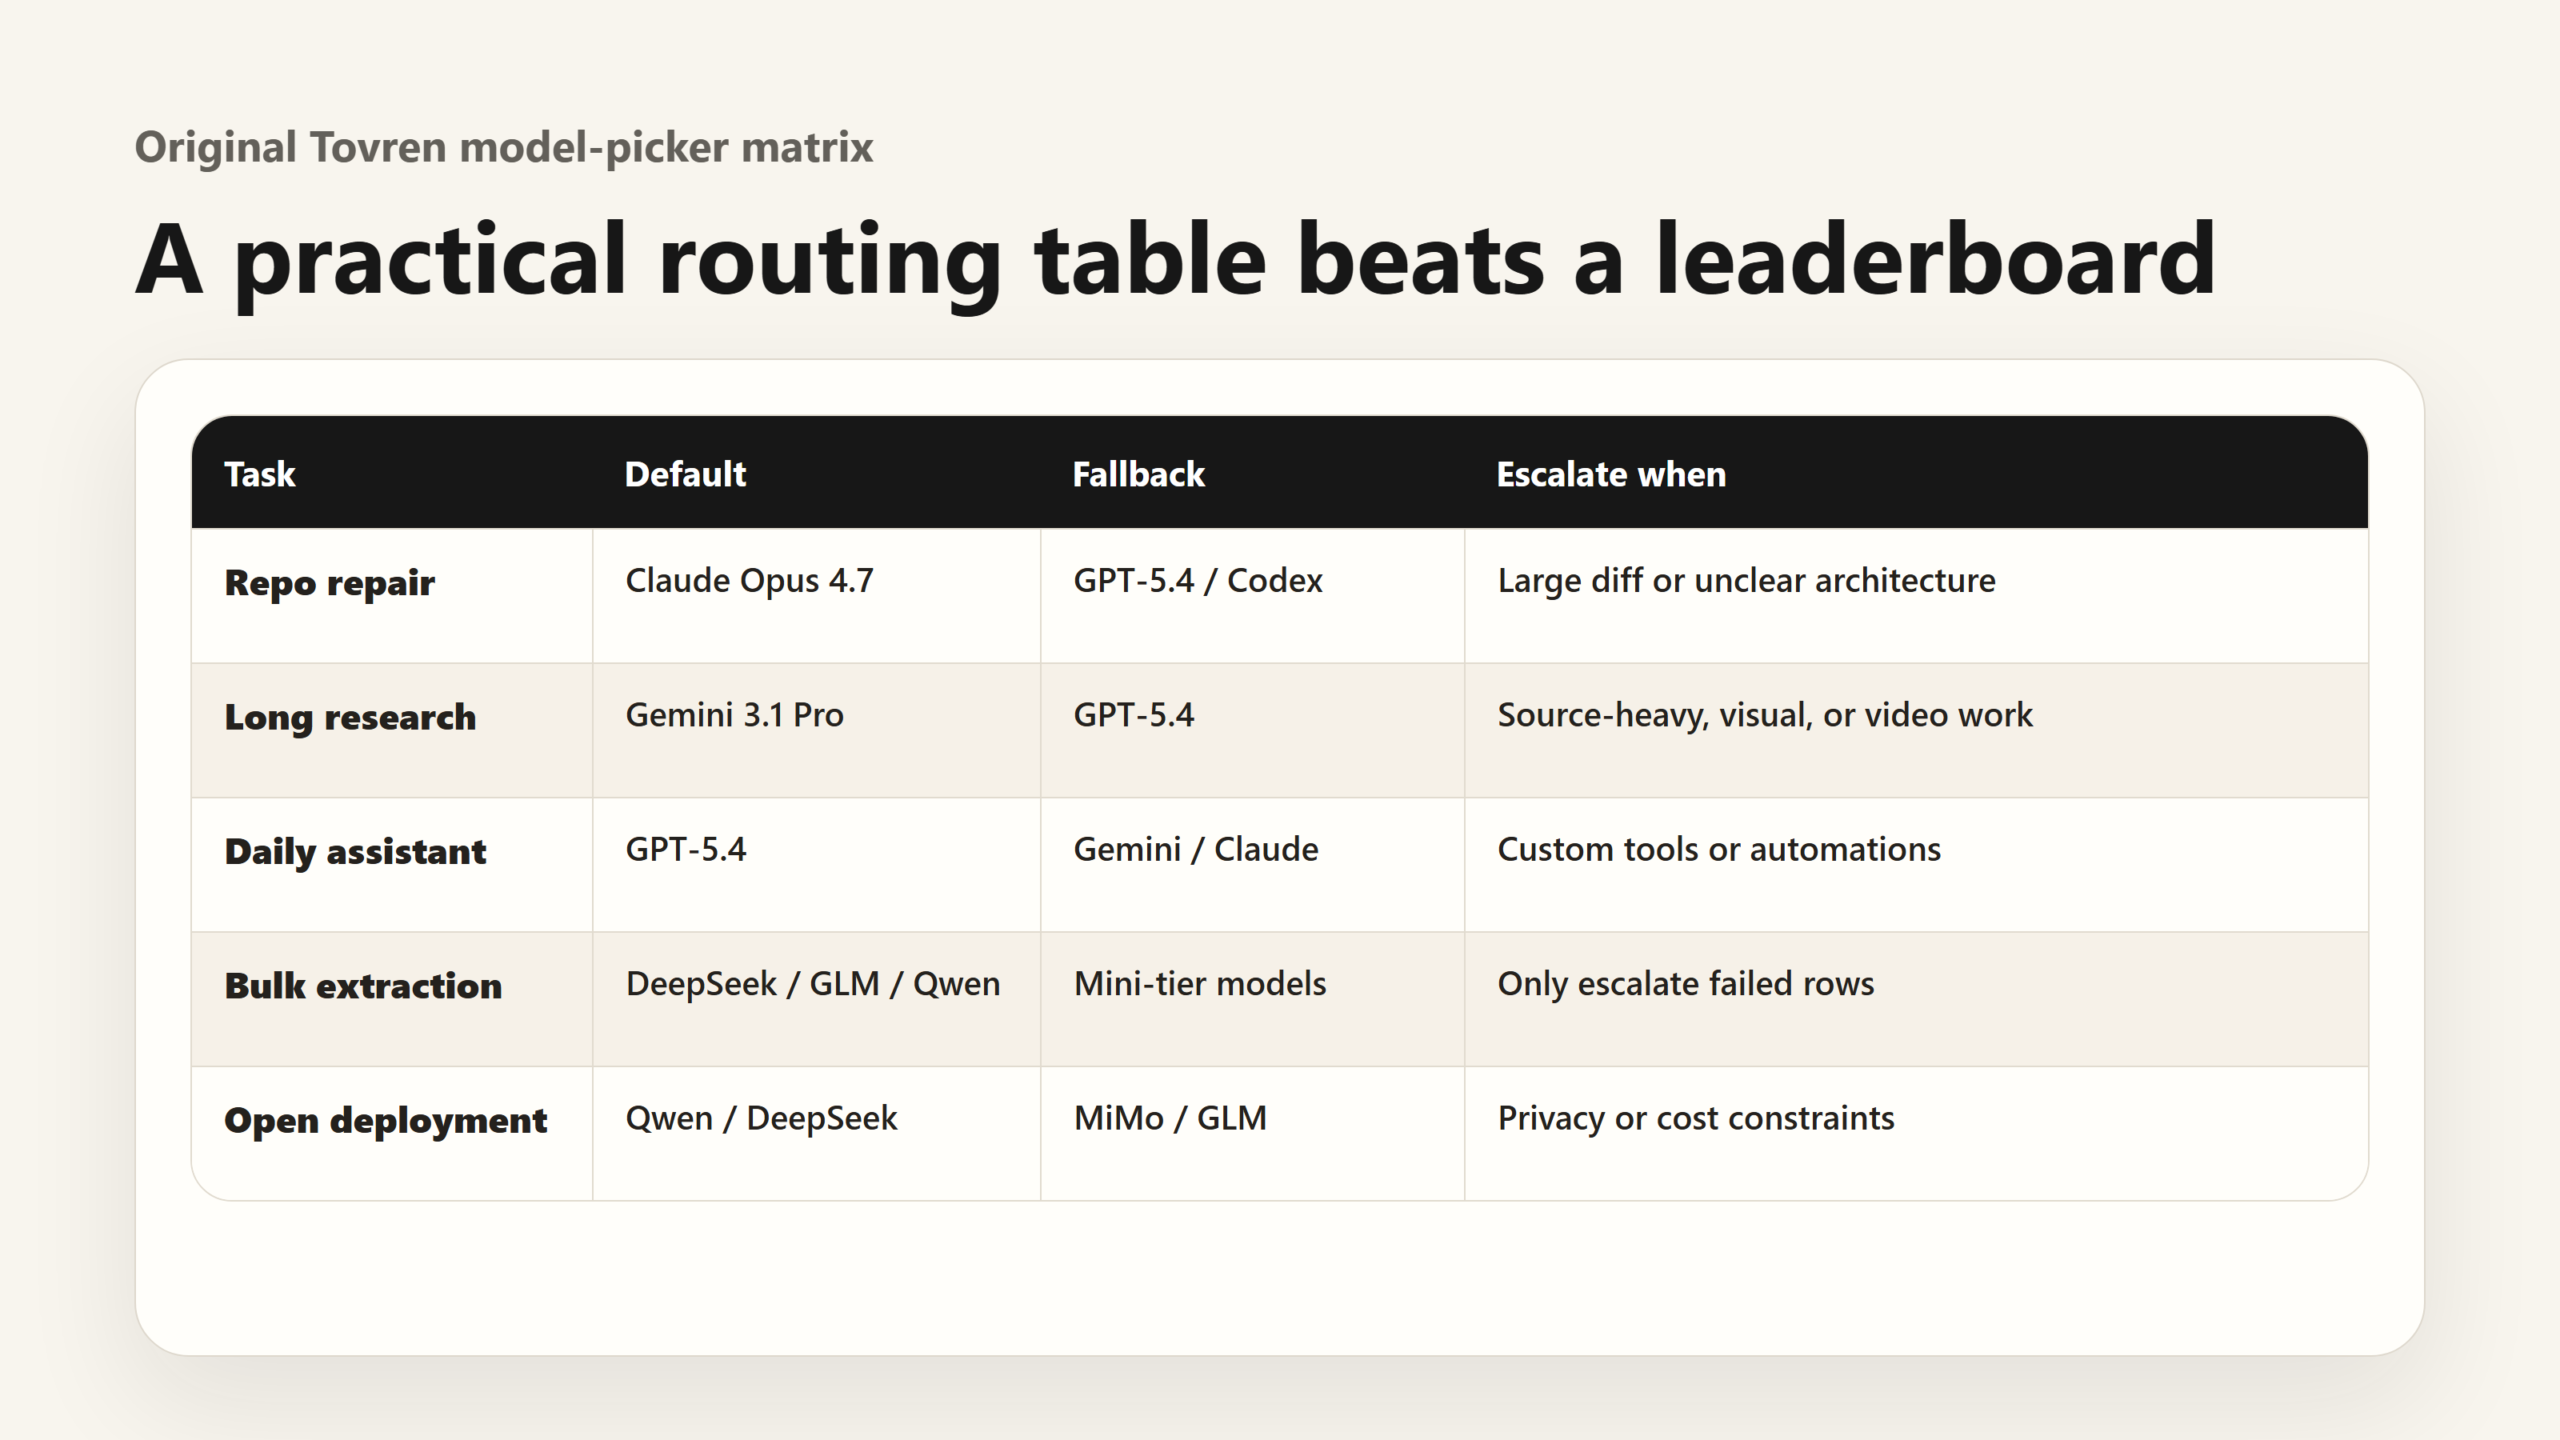Click the "DeepSeek / GLM / Qwen" cell

(x=813, y=984)
